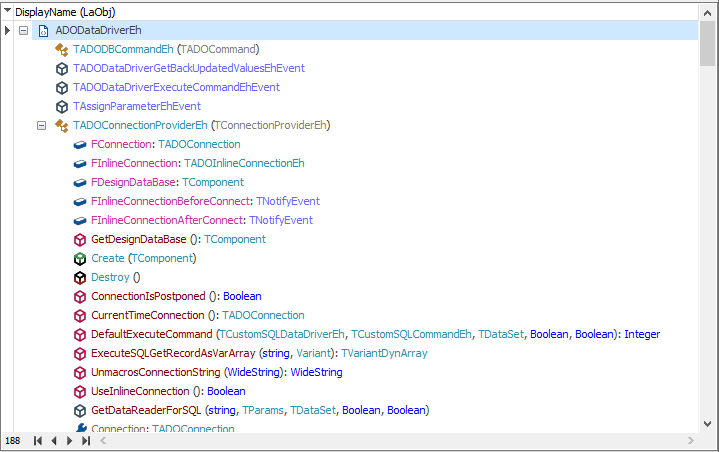Click the Destroy destructor icon
The image size is (719, 452).
(x=80, y=278)
